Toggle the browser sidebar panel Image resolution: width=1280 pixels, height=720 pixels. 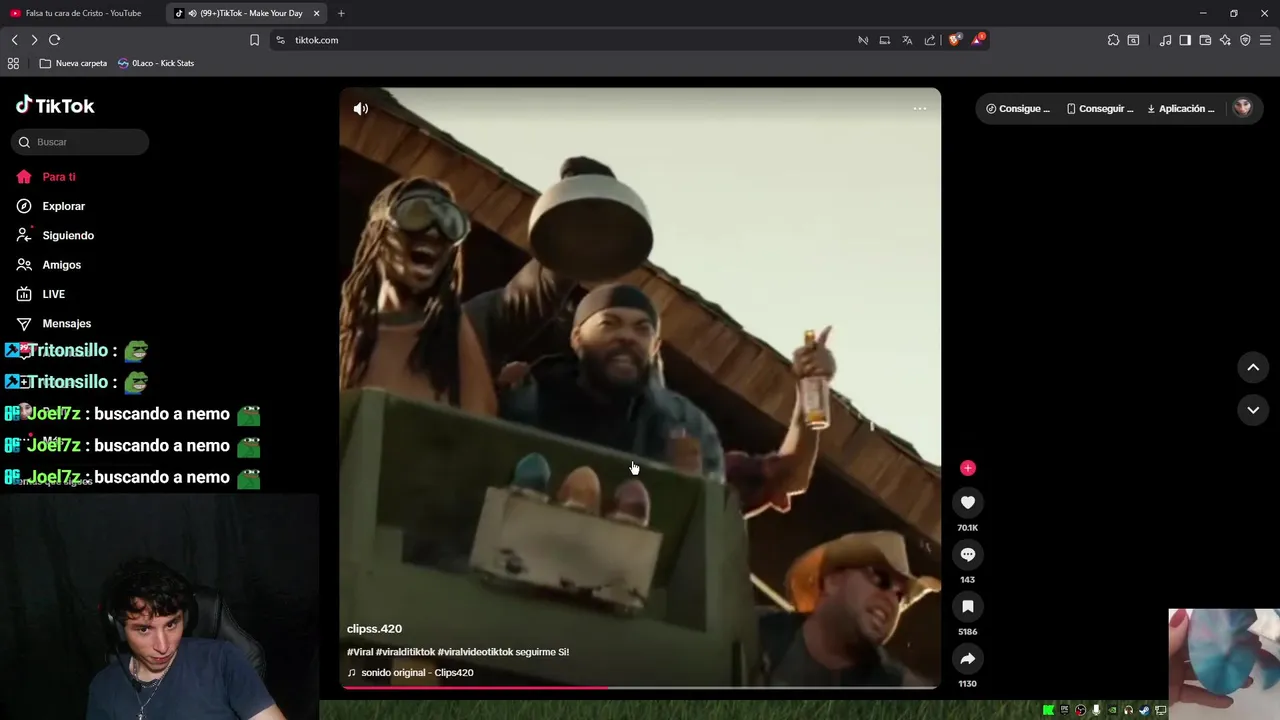(1185, 40)
